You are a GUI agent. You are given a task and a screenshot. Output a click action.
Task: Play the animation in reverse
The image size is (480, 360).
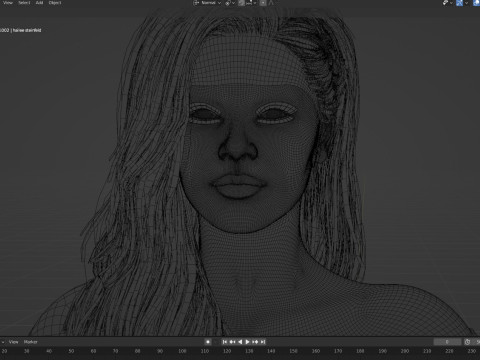coord(240,342)
